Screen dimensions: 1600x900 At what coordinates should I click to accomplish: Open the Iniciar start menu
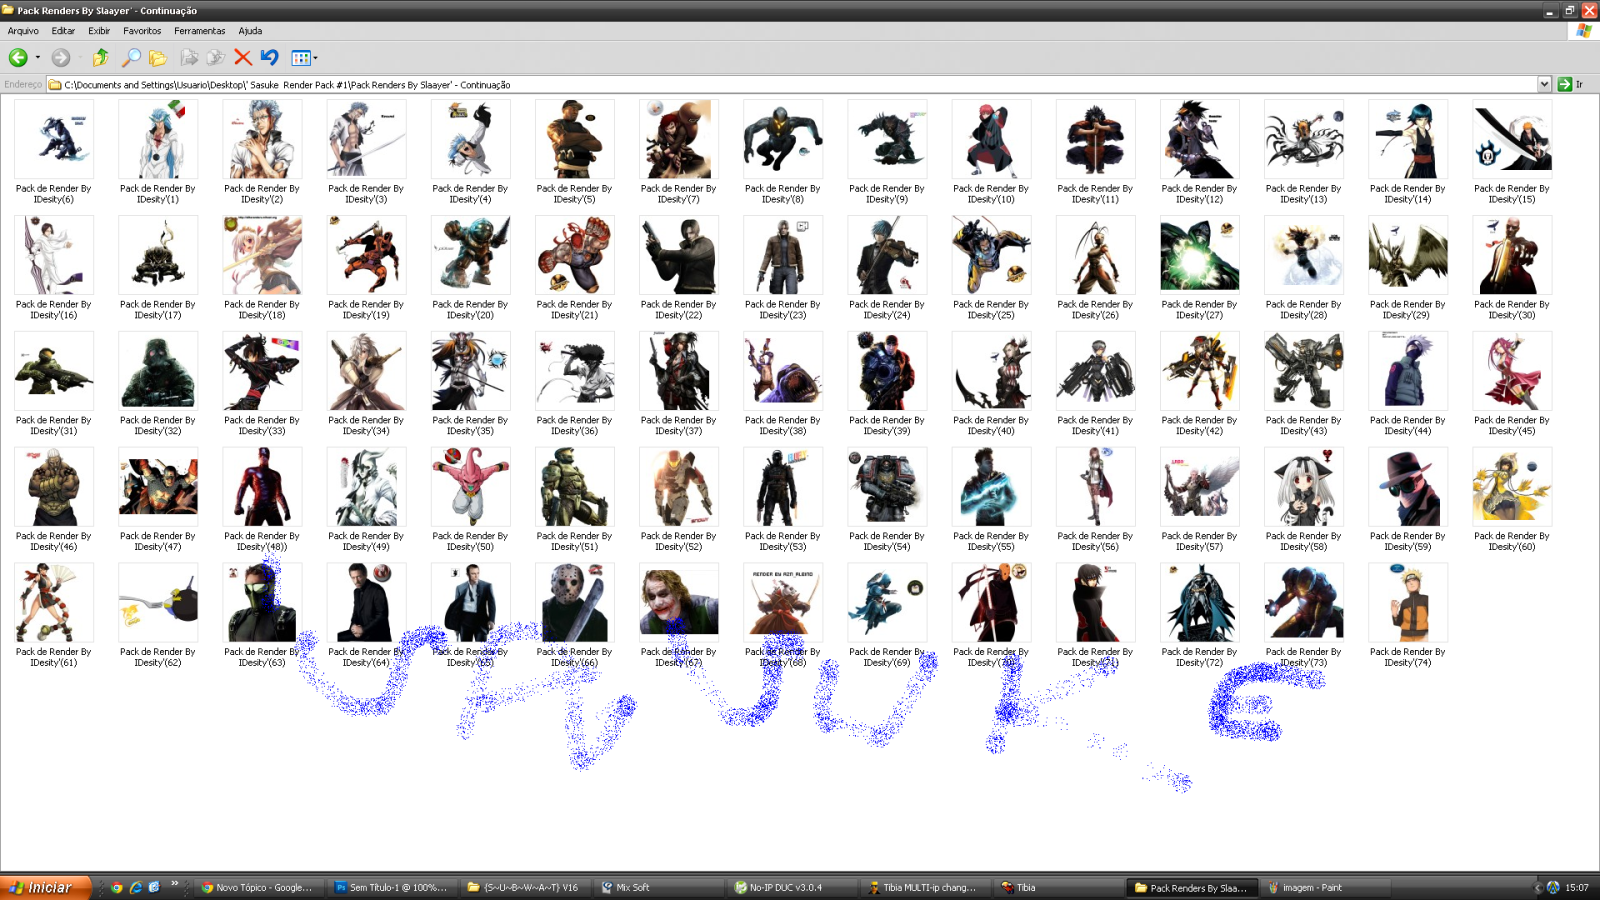(46, 887)
